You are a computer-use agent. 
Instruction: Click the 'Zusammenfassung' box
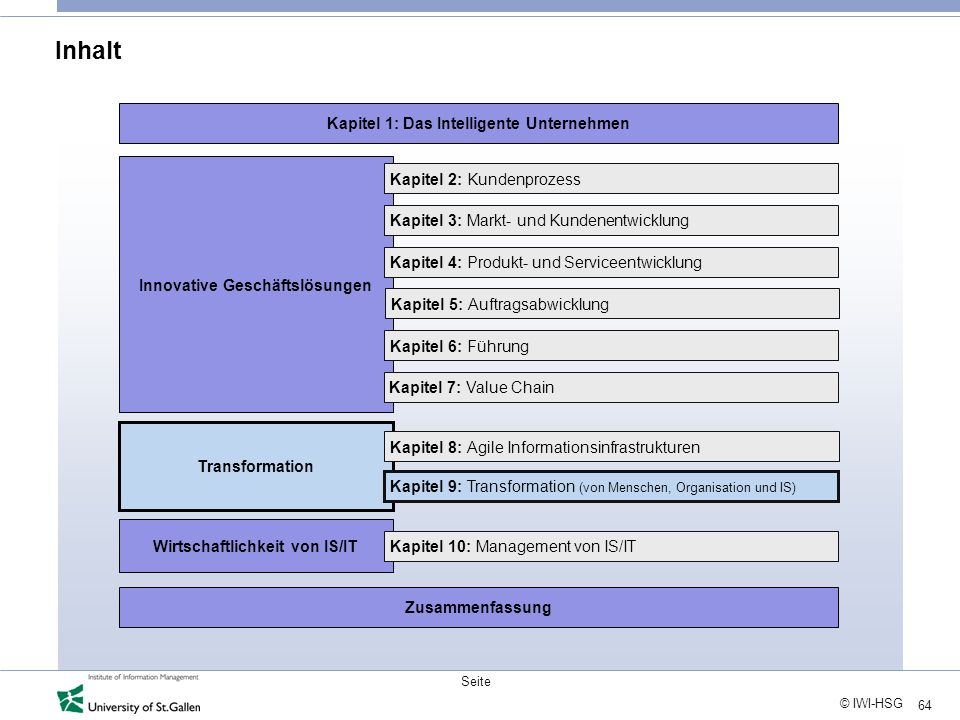(x=479, y=607)
